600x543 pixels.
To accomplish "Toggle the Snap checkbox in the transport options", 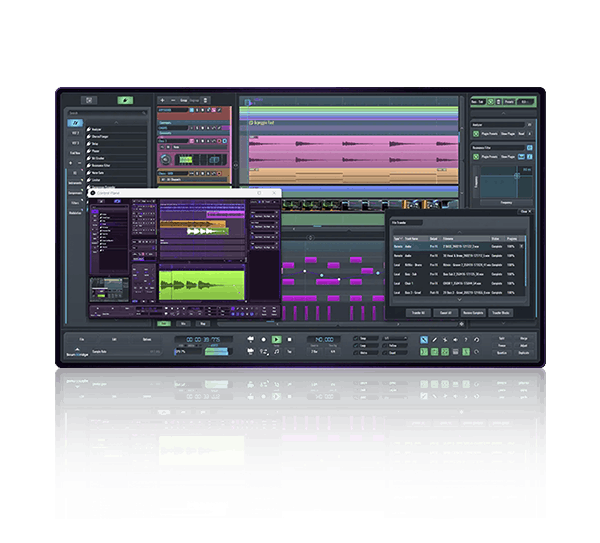I will pos(356,339).
